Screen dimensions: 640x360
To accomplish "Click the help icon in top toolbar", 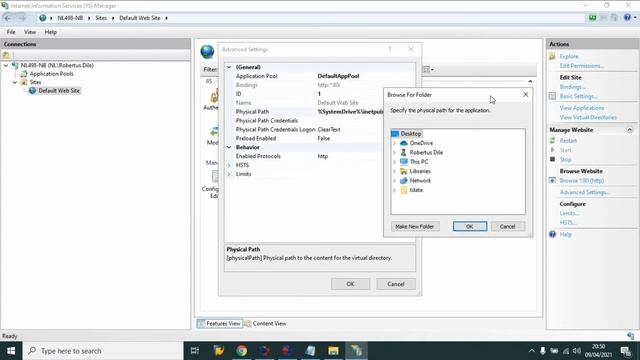I will coord(627,17).
